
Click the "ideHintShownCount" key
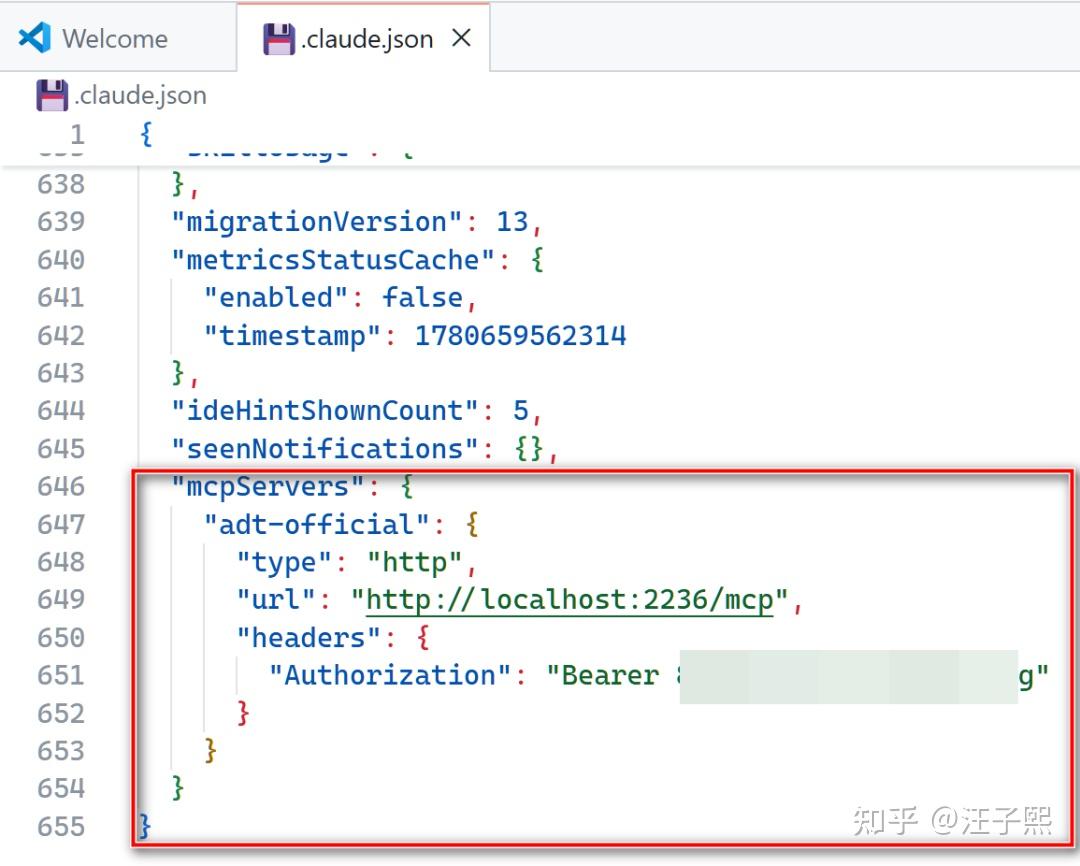pyautogui.click(x=325, y=411)
